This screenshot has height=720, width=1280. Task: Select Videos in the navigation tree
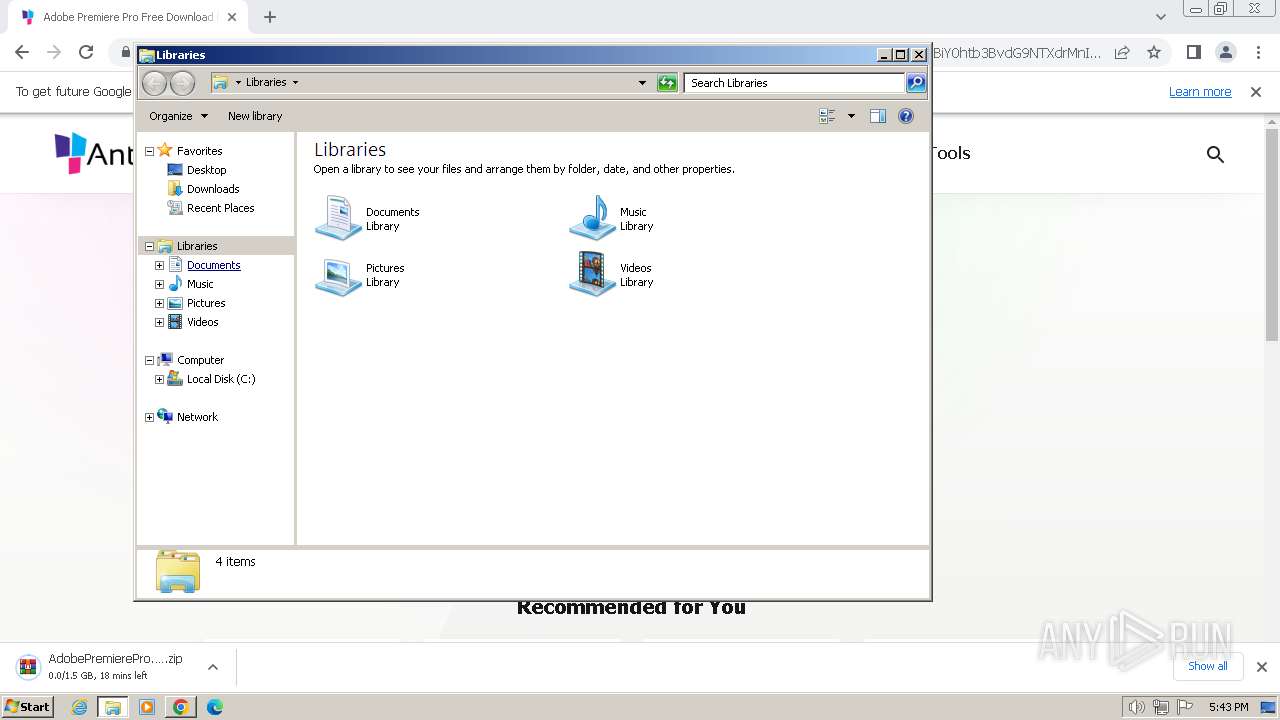point(202,322)
